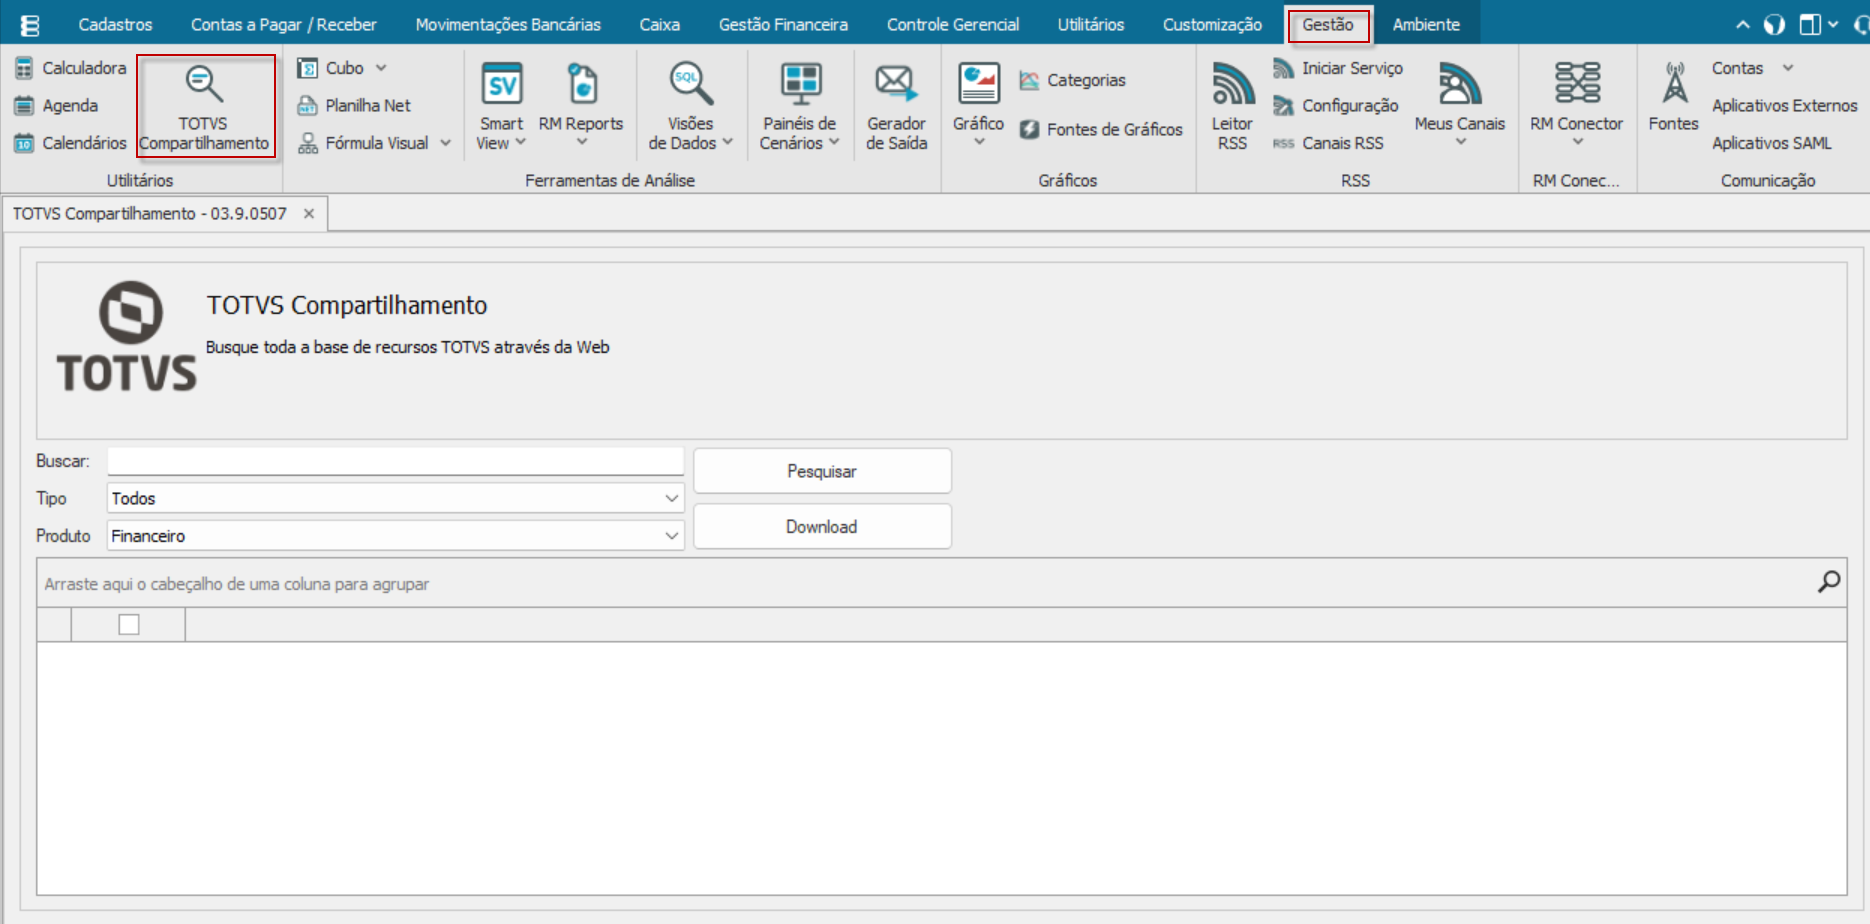Open the Gestão Financeira tab
The width and height of the screenshot is (1870, 924).
[x=783, y=25]
